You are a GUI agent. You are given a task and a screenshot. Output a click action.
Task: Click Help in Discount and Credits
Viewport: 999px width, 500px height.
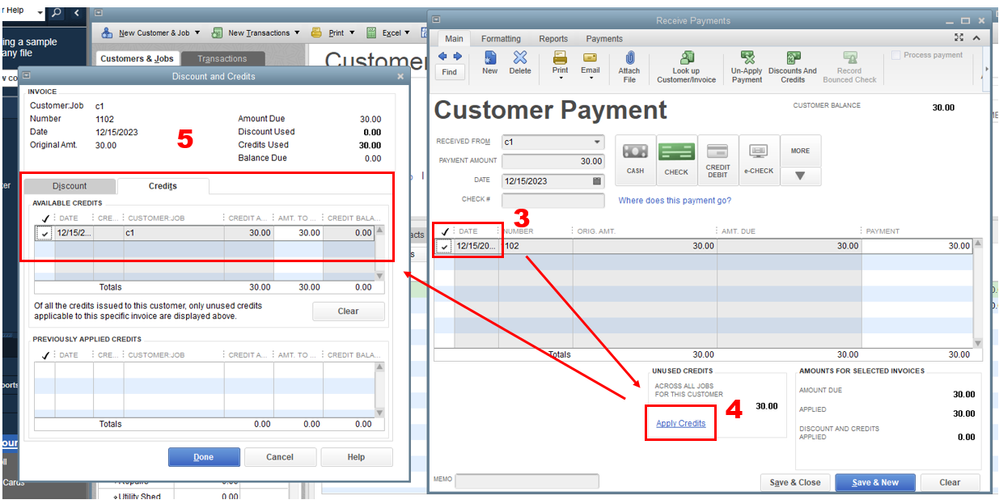click(356, 457)
